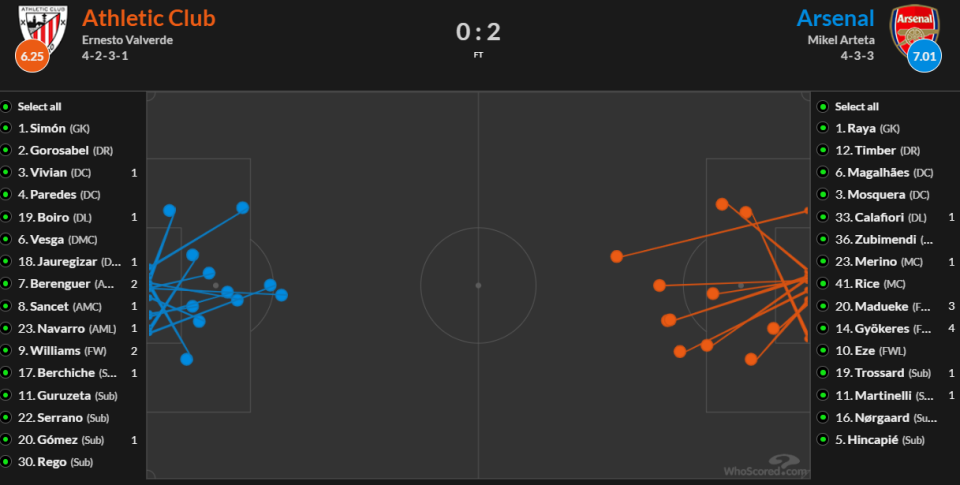
Task: Open the Arsenal team name link
Action: (835, 18)
